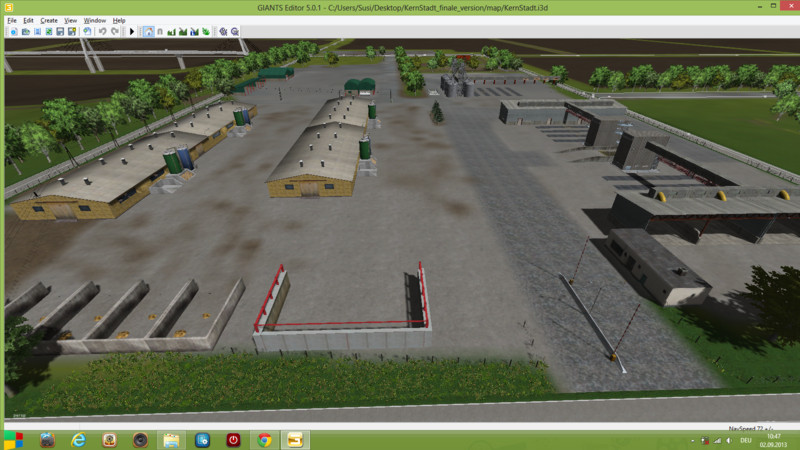Toggle the highlighted navigation mode tool
800x450 pixels.
click(148, 31)
